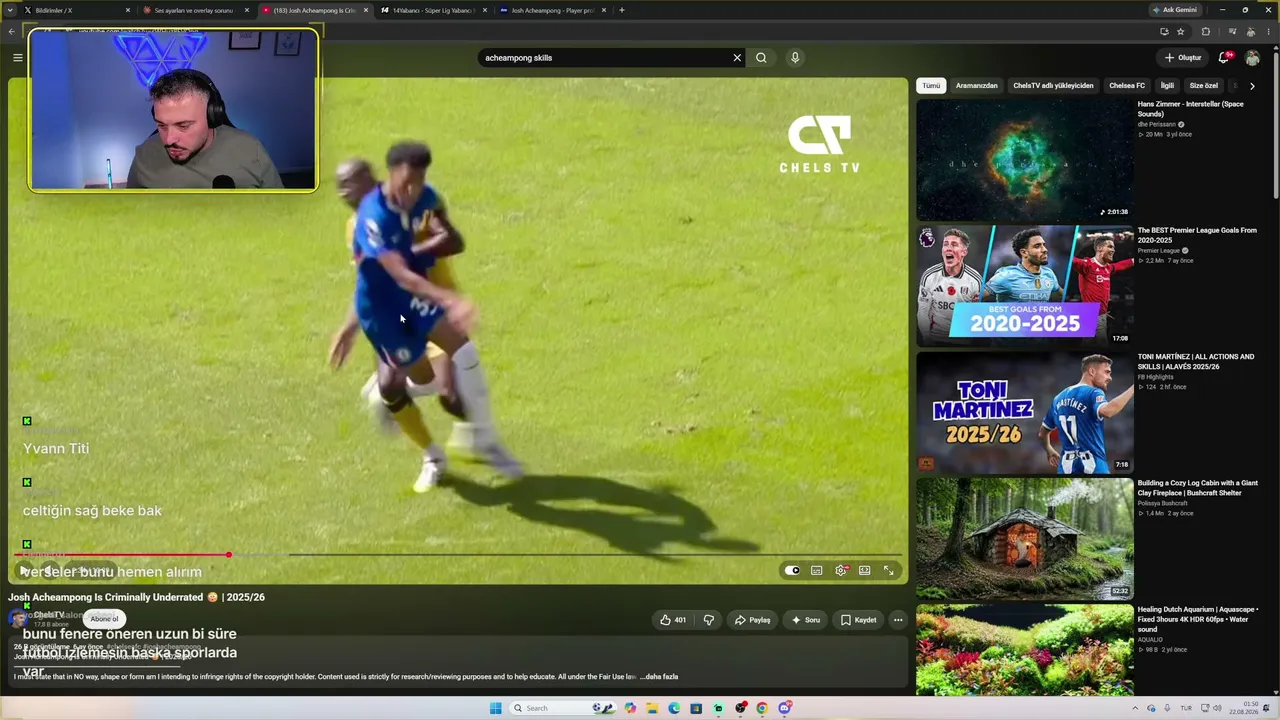Click the play button on the video
Image resolution: width=1280 pixels, height=720 pixels.
[24, 571]
